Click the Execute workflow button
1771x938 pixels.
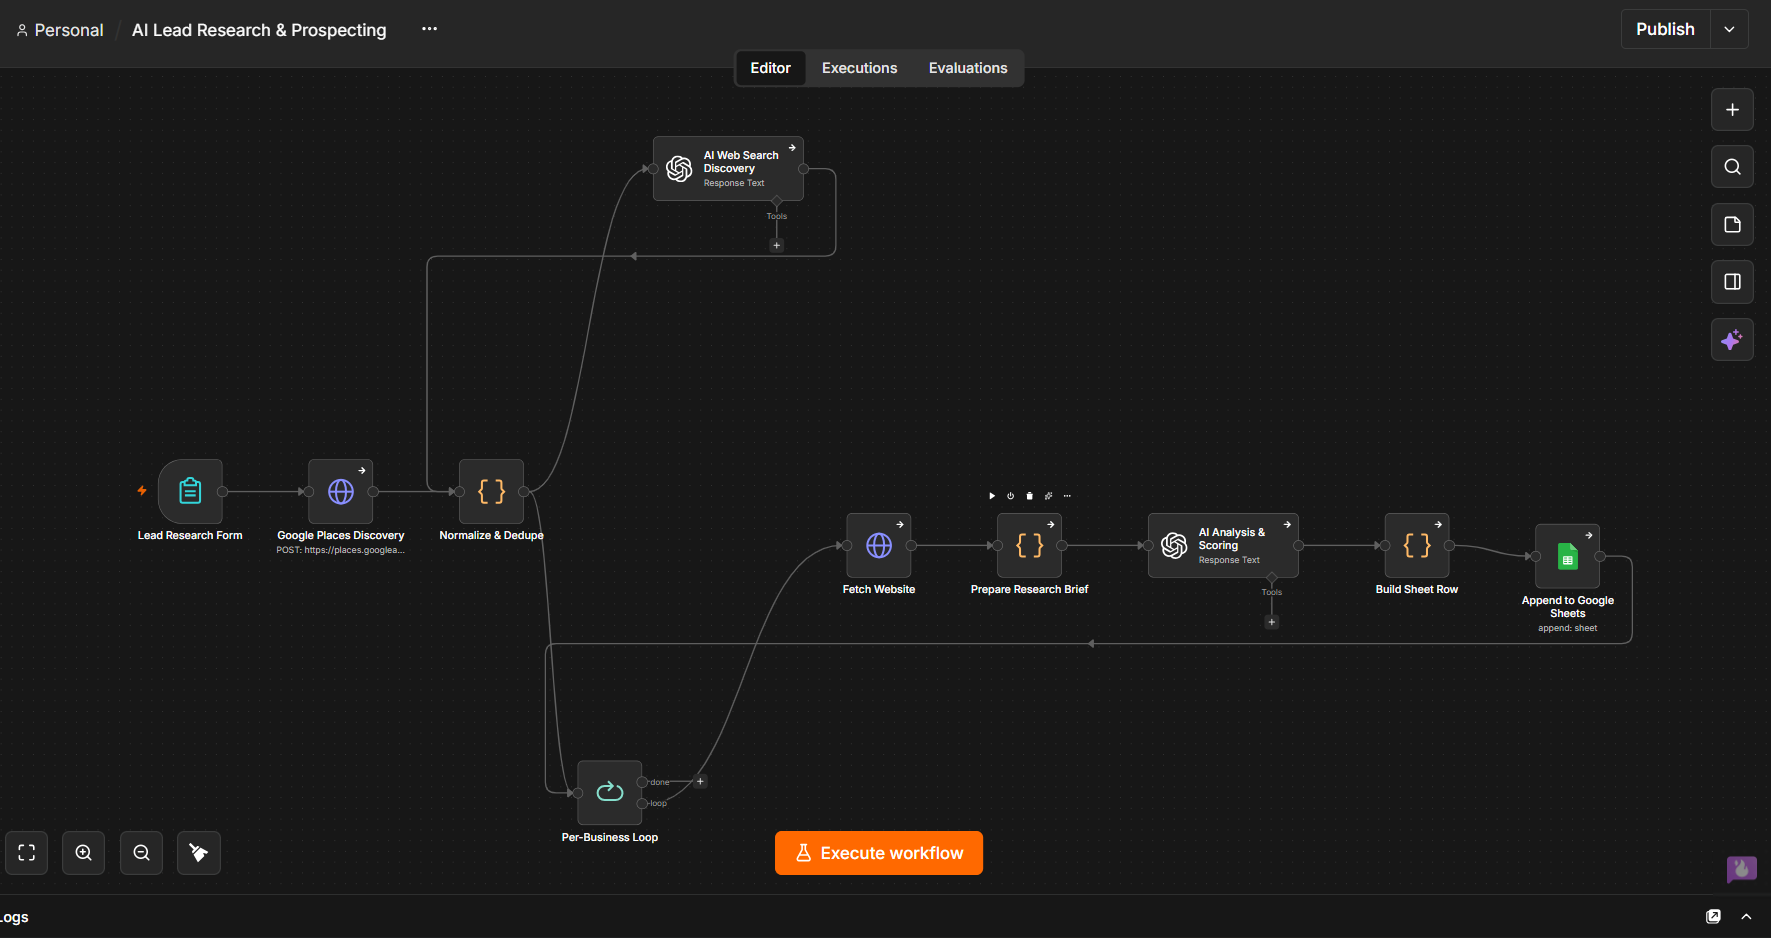tap(879, 853)
